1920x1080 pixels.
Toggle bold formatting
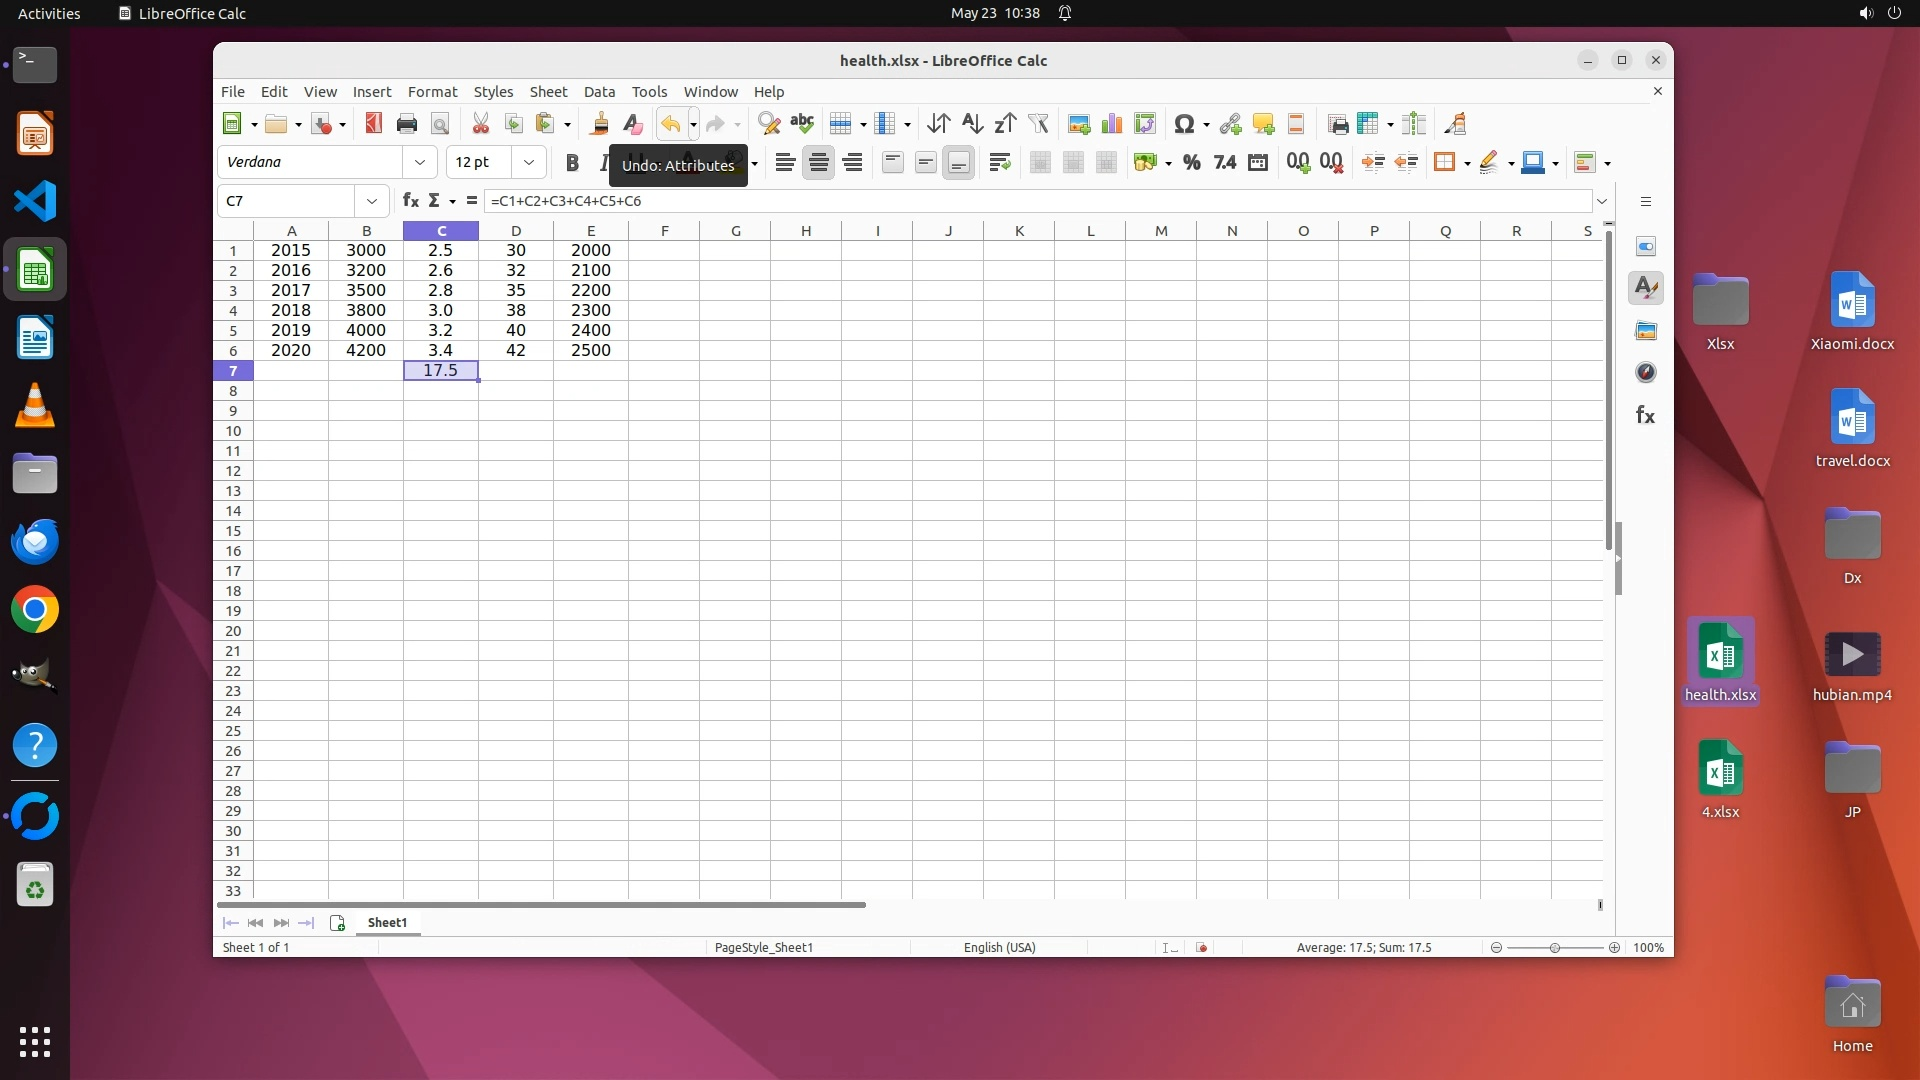[572, 162]
